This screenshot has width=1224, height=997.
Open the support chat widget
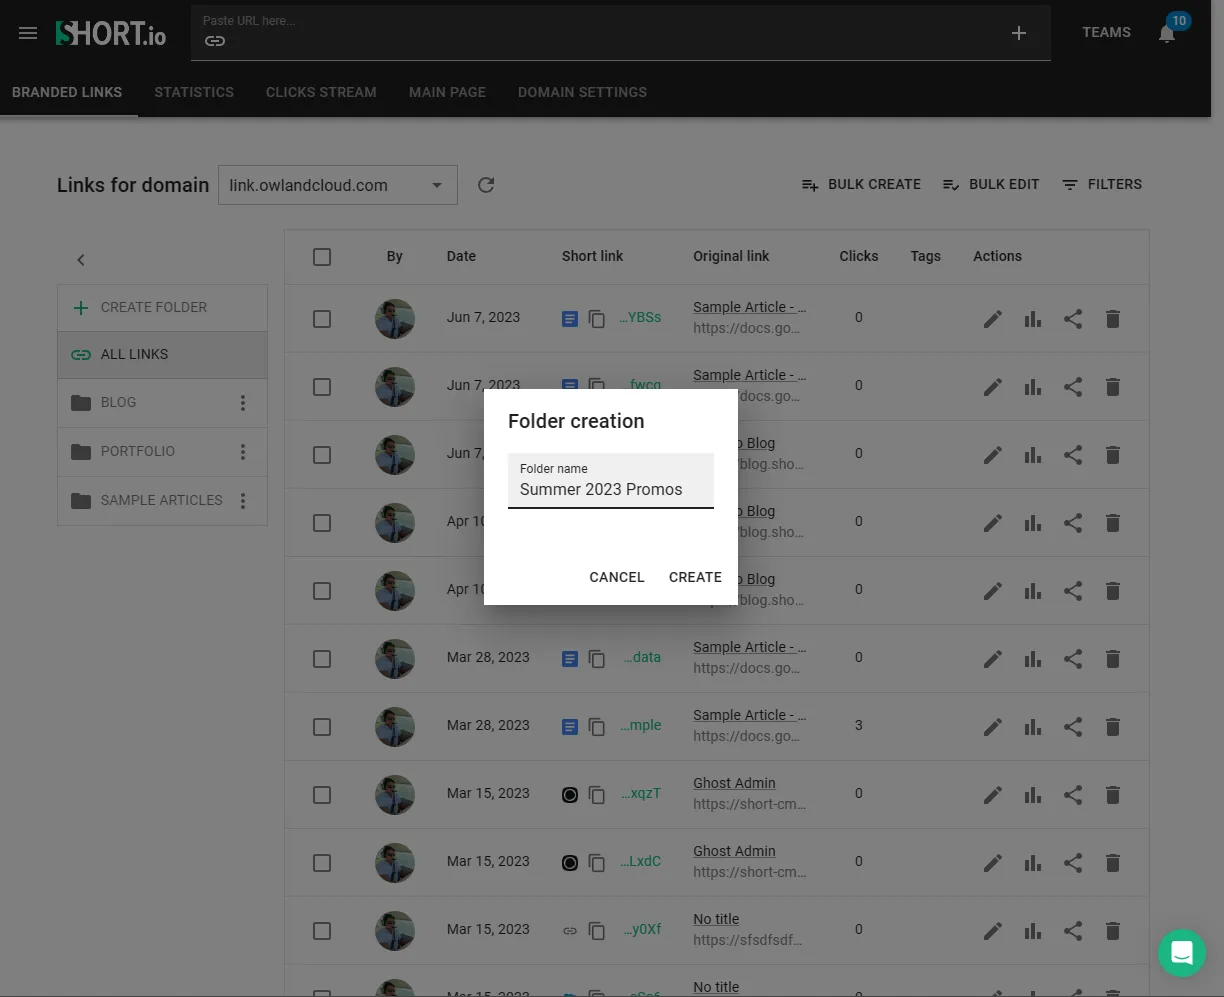click(1182, 953)
